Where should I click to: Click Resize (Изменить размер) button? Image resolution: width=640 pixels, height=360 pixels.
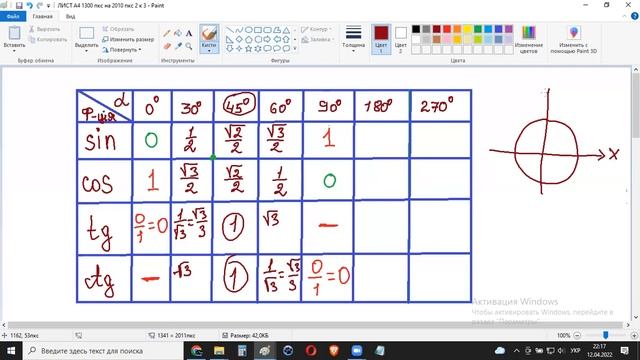click(128, 40)
